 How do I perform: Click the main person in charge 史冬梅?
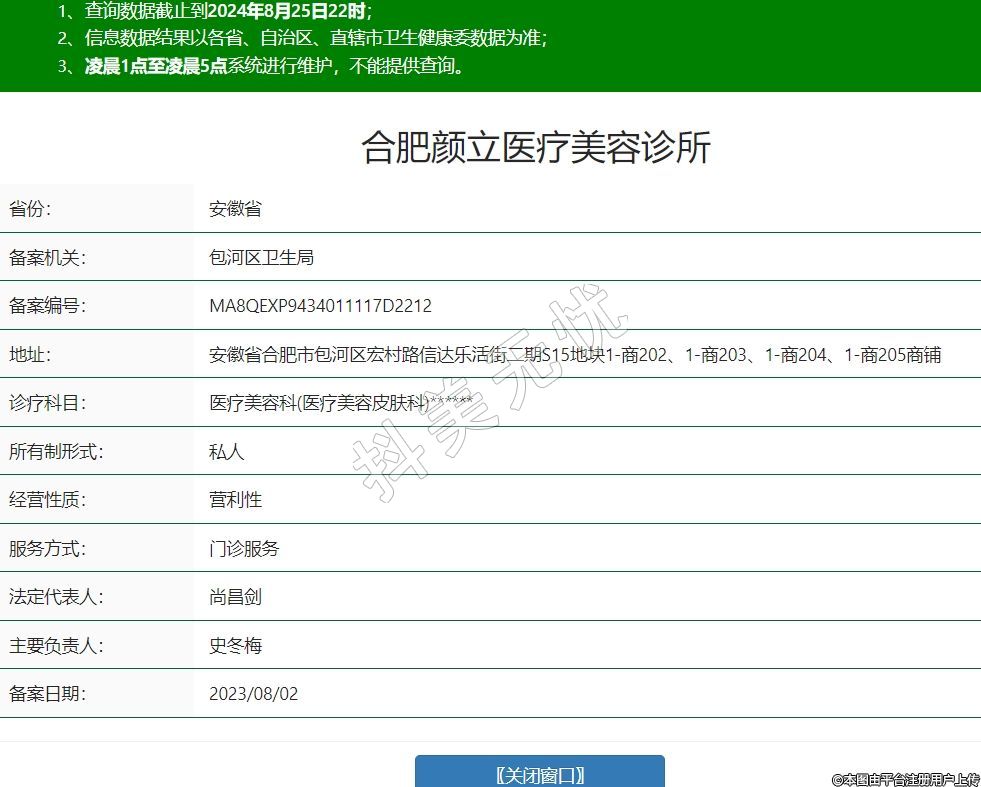(235, 646)
